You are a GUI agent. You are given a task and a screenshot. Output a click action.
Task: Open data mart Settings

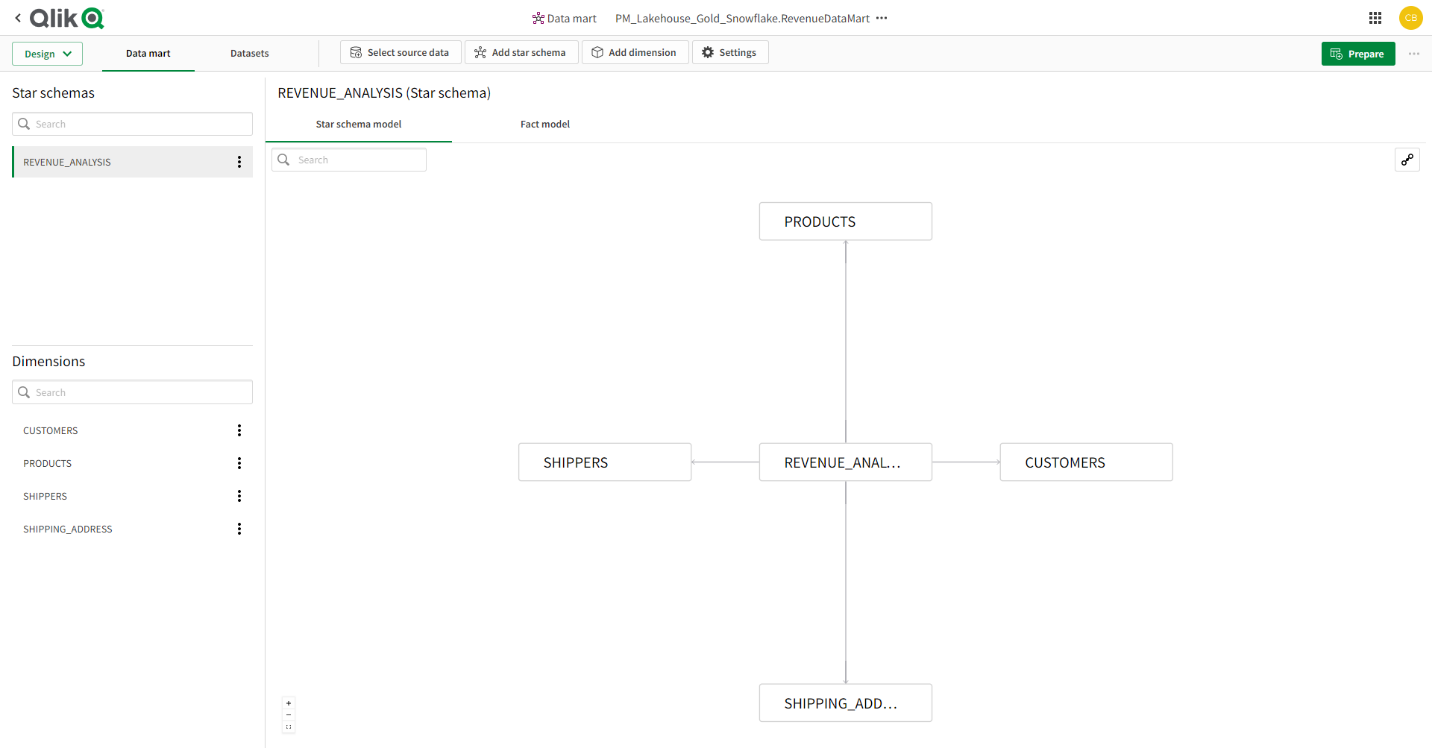tap(730, 52)
